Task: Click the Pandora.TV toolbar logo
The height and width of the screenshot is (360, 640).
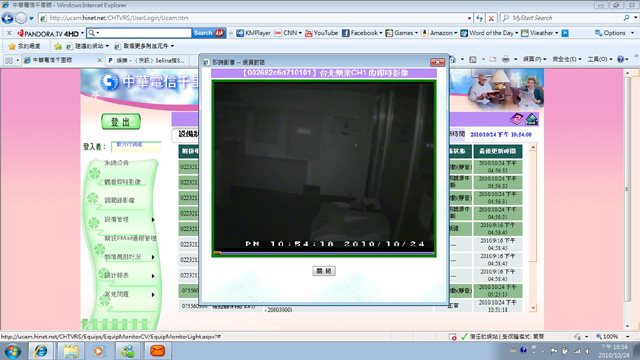Action: pos(48,33)
